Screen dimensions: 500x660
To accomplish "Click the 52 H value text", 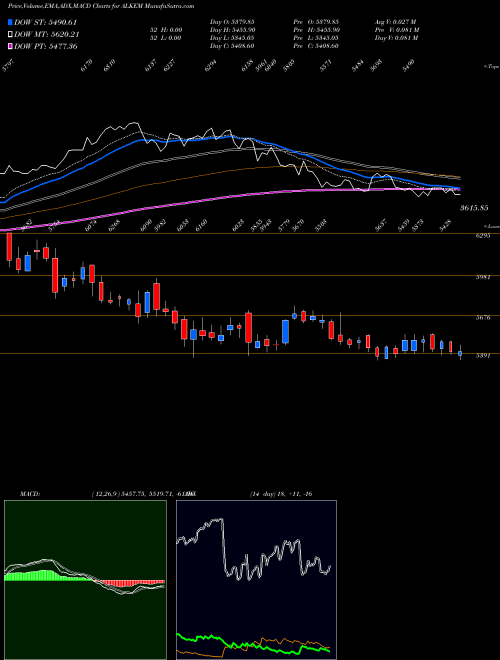I will pyautogui.click(x=164, y=30).
